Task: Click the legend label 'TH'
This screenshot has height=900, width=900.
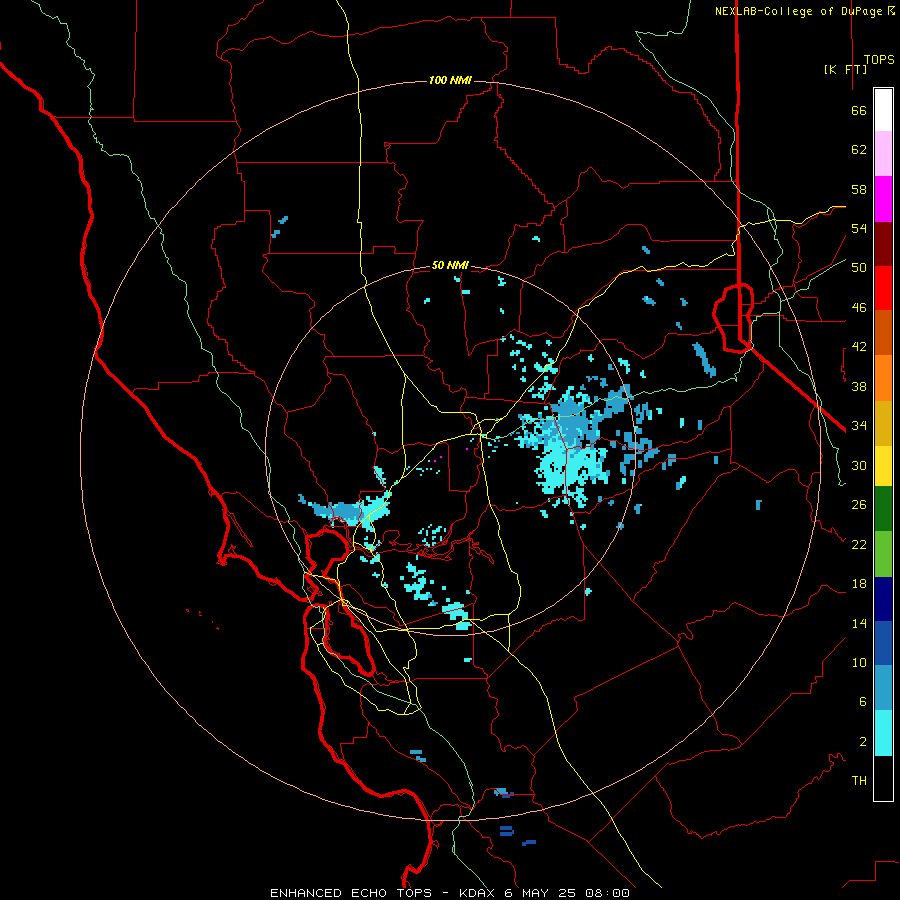Action: pyautogui.click(x=859, y=781)
